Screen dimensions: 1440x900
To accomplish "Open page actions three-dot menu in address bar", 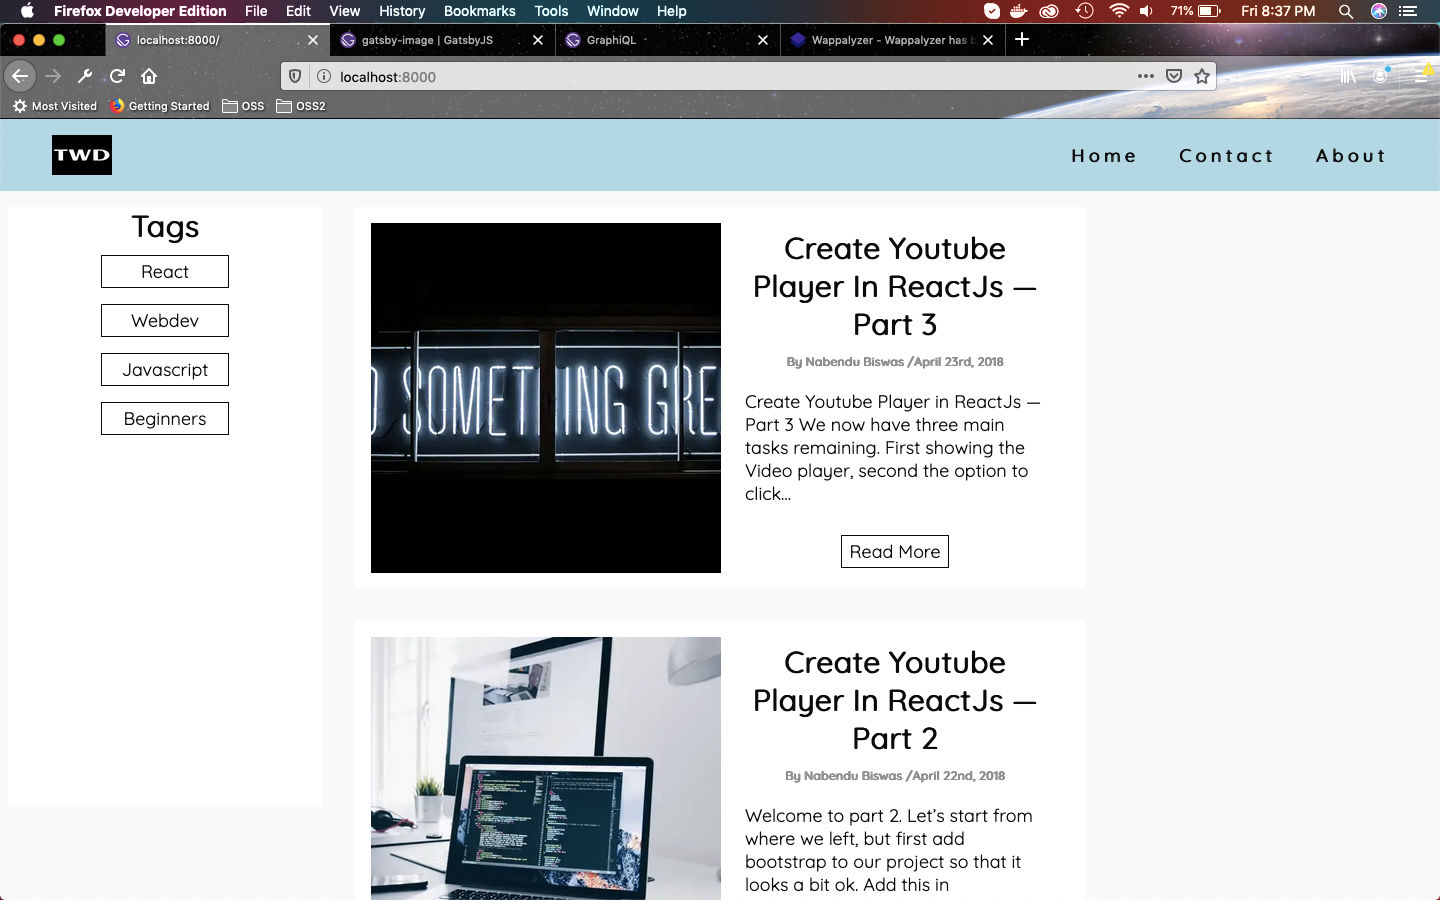I will click(x=1146, y=76).
